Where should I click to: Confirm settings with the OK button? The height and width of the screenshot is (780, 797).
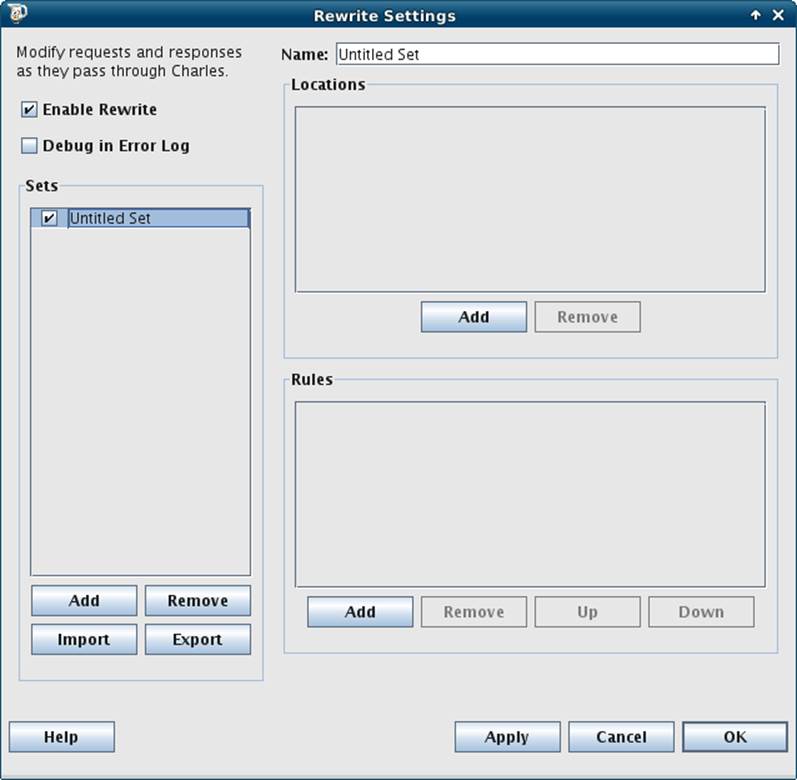click(x=735, y=737)
